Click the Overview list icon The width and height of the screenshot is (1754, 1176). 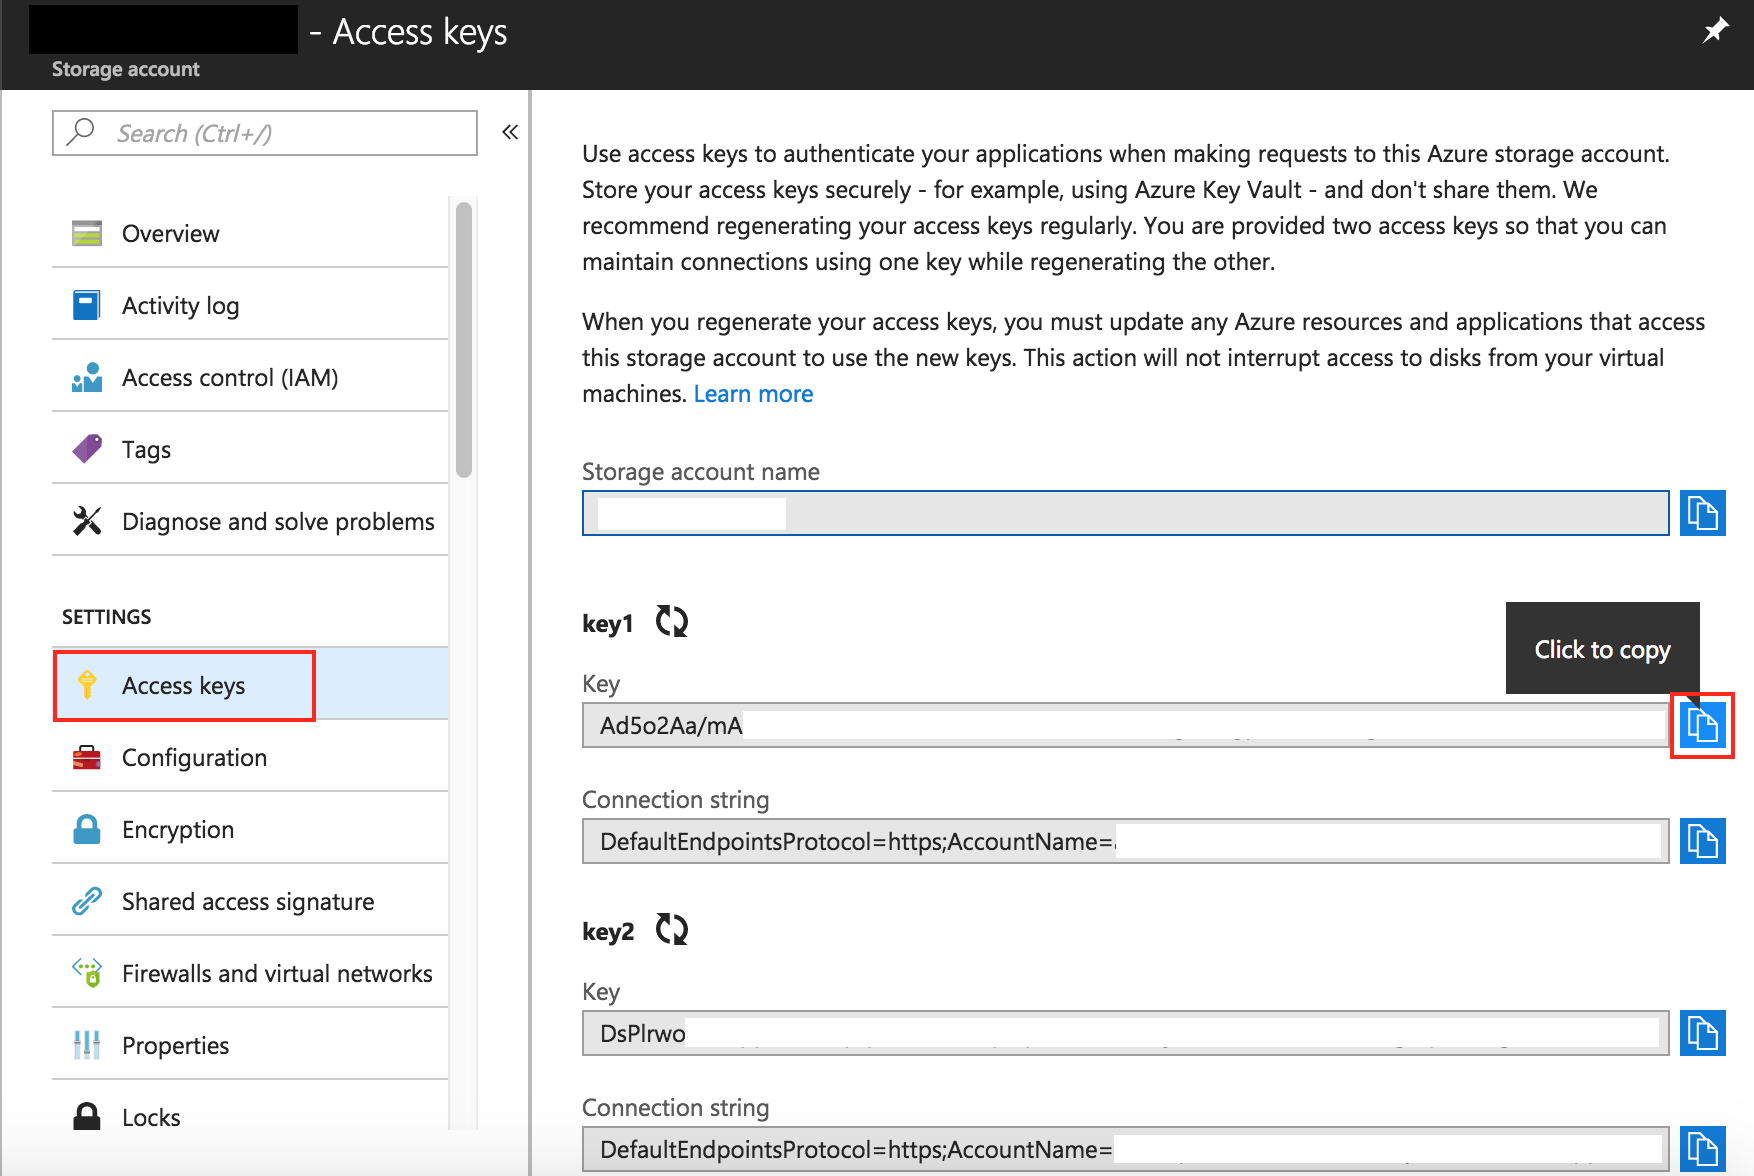(87, 233)
